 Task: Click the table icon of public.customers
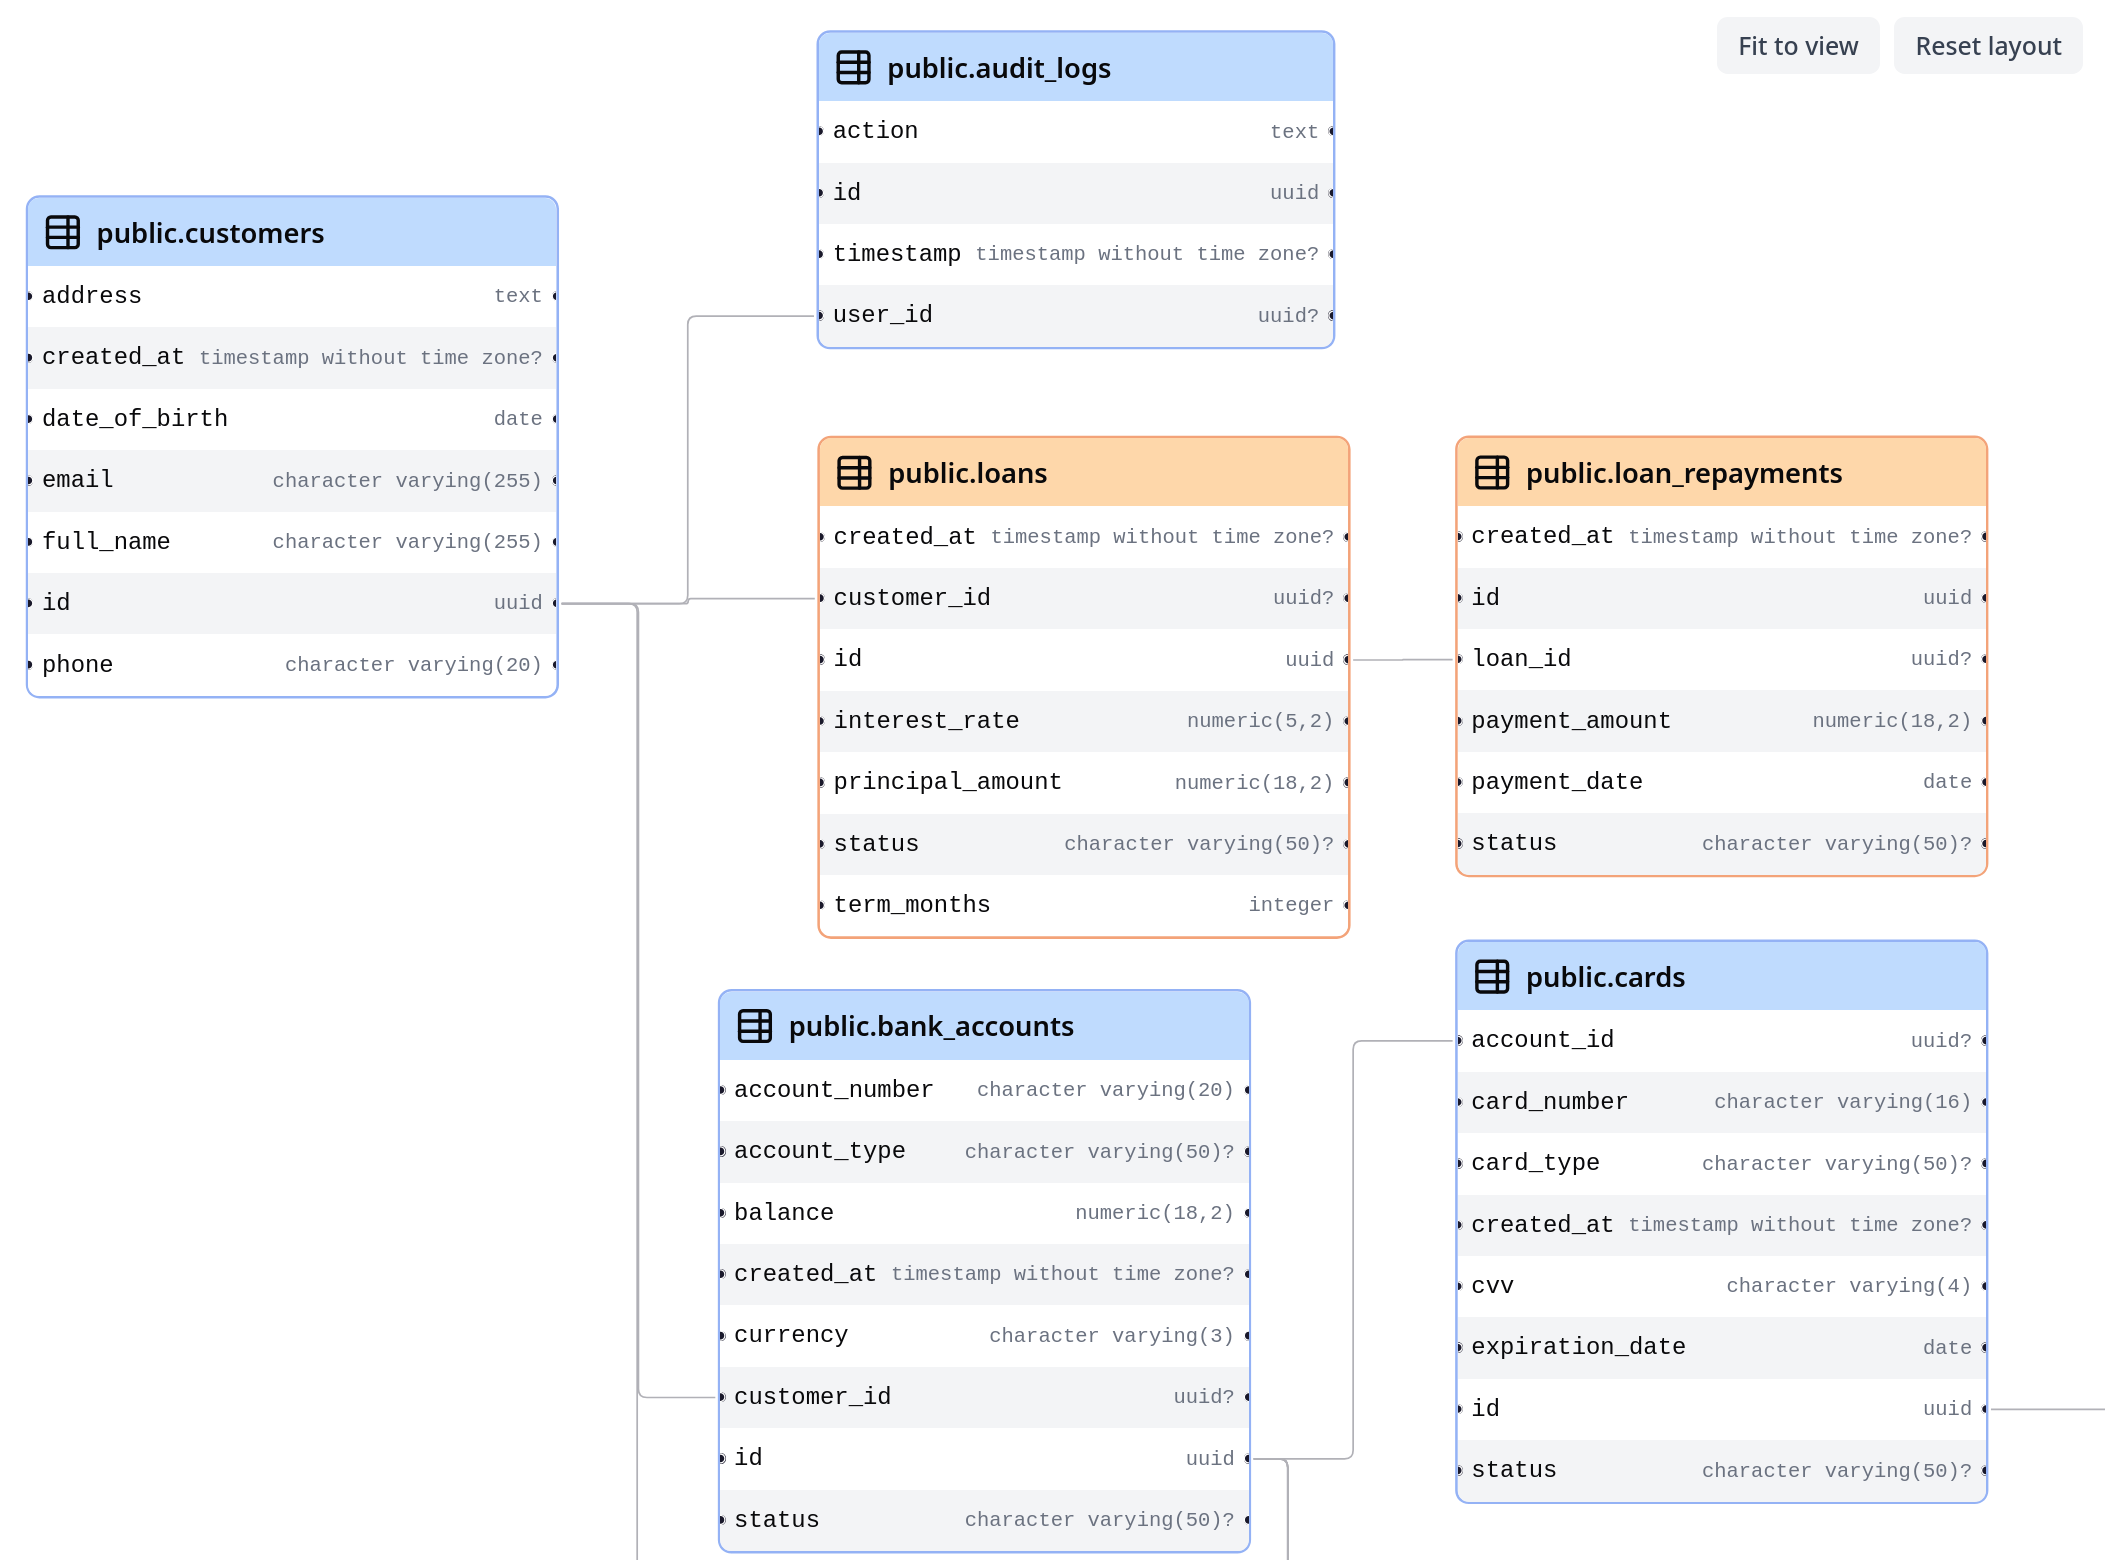pos(63,233)
